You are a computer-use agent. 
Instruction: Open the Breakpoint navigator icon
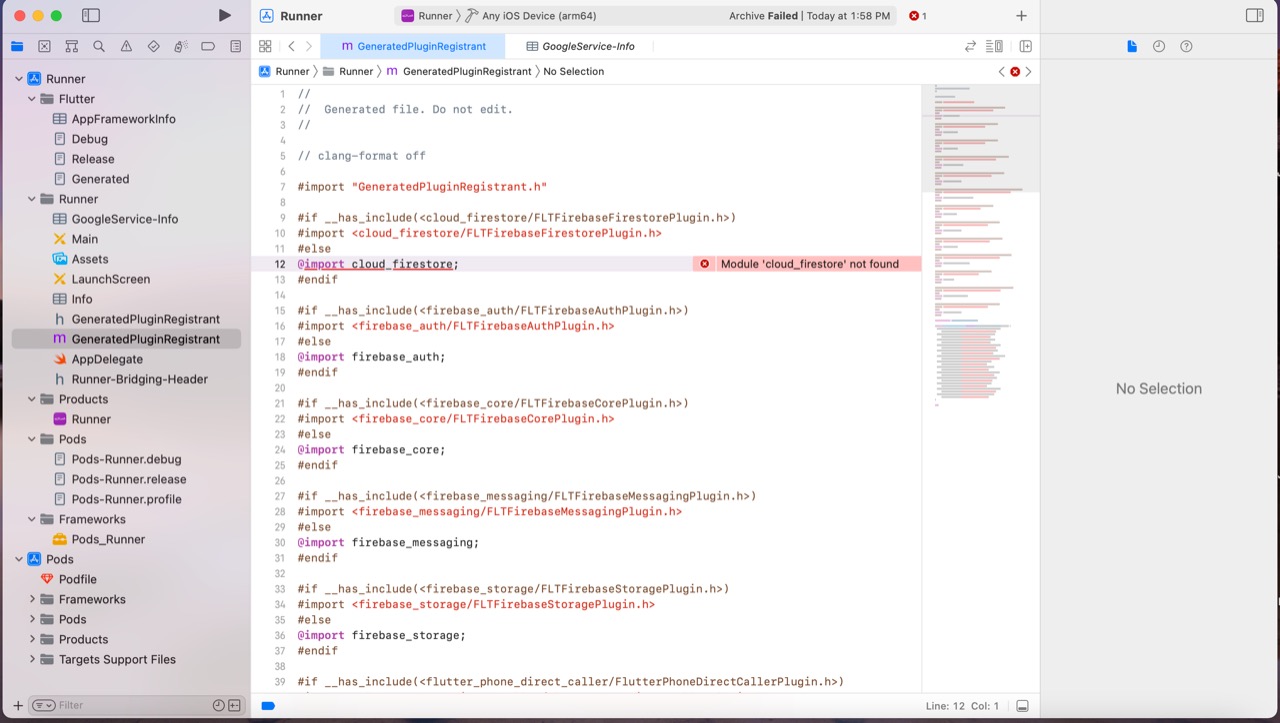pos(208,46)
